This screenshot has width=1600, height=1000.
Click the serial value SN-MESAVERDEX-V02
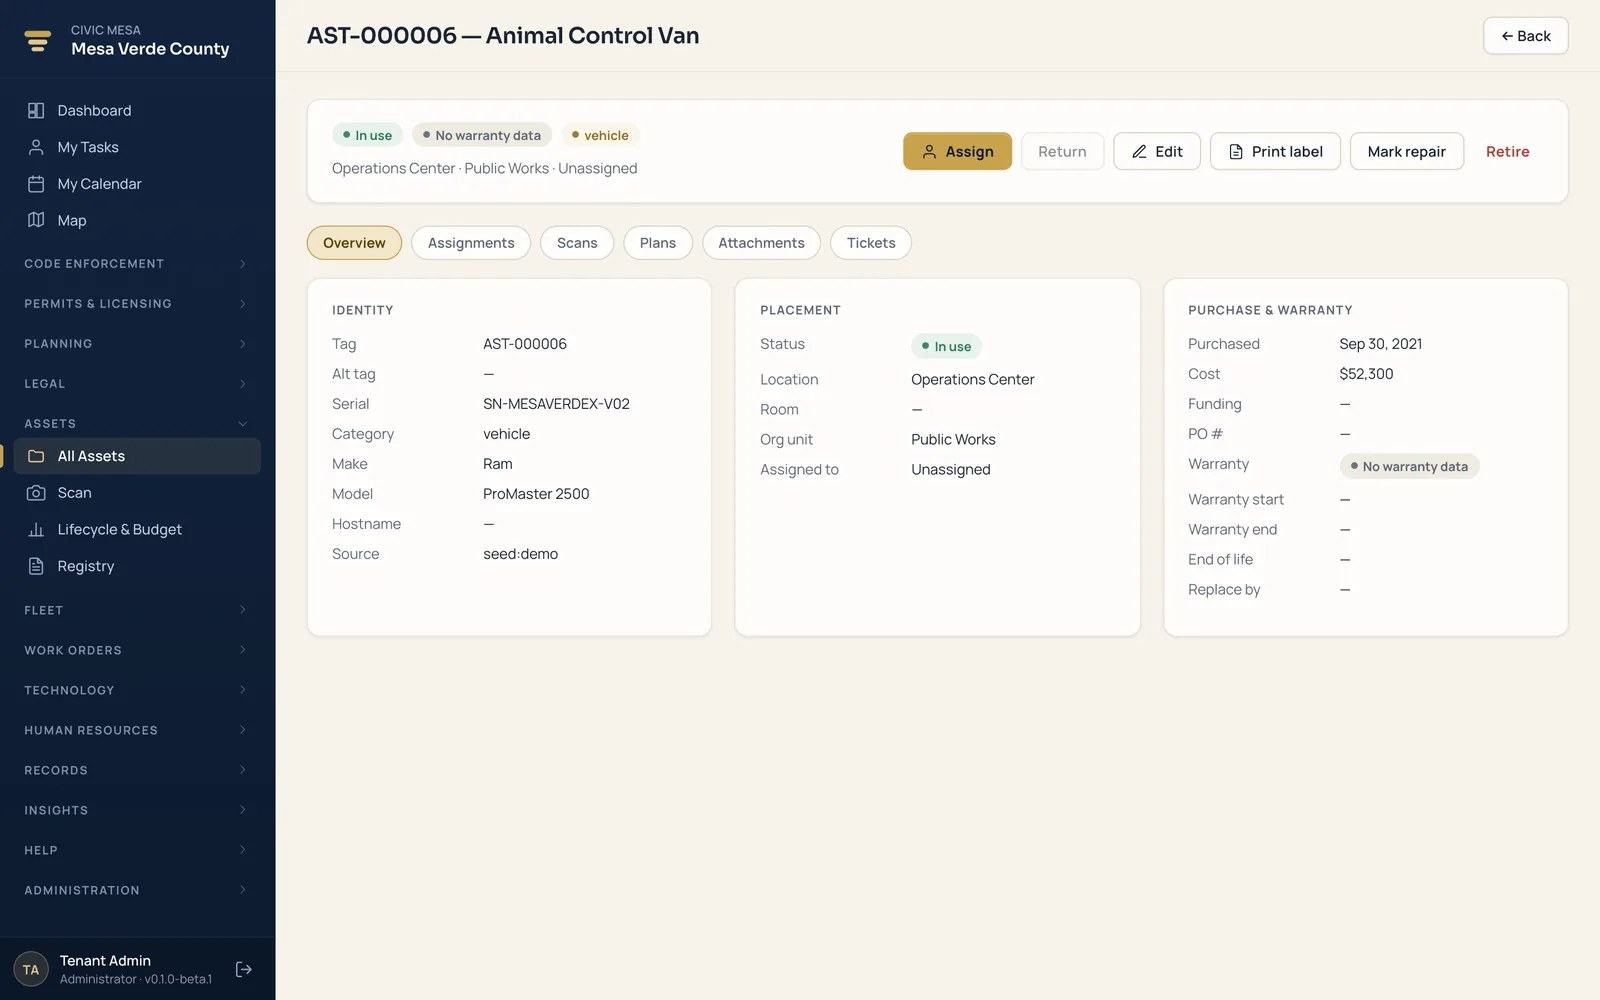pos(556,404)
